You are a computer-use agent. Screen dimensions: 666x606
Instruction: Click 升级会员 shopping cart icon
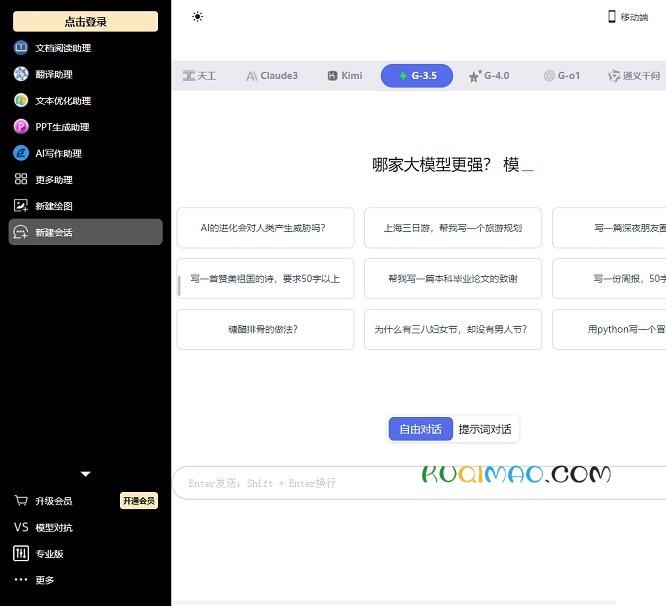pos(21,501)
